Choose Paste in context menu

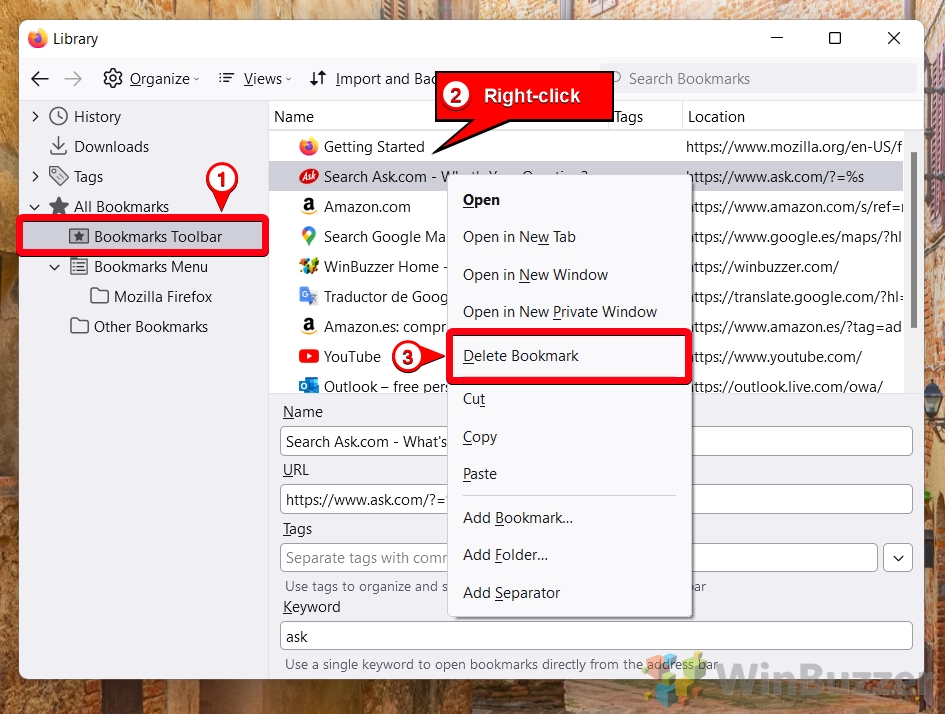(x=570, y=474)
